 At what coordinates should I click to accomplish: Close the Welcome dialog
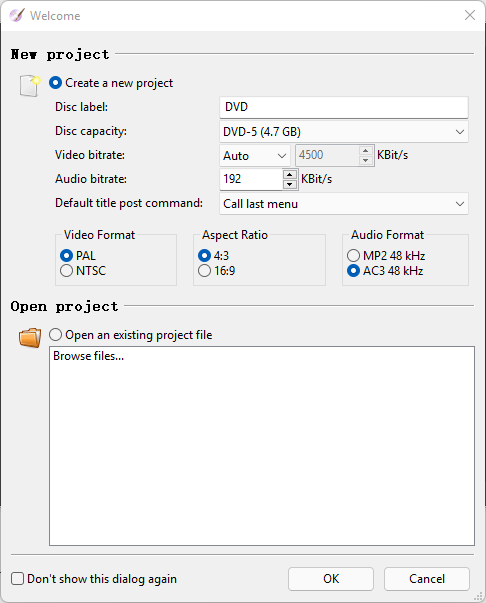coord(469,15)
